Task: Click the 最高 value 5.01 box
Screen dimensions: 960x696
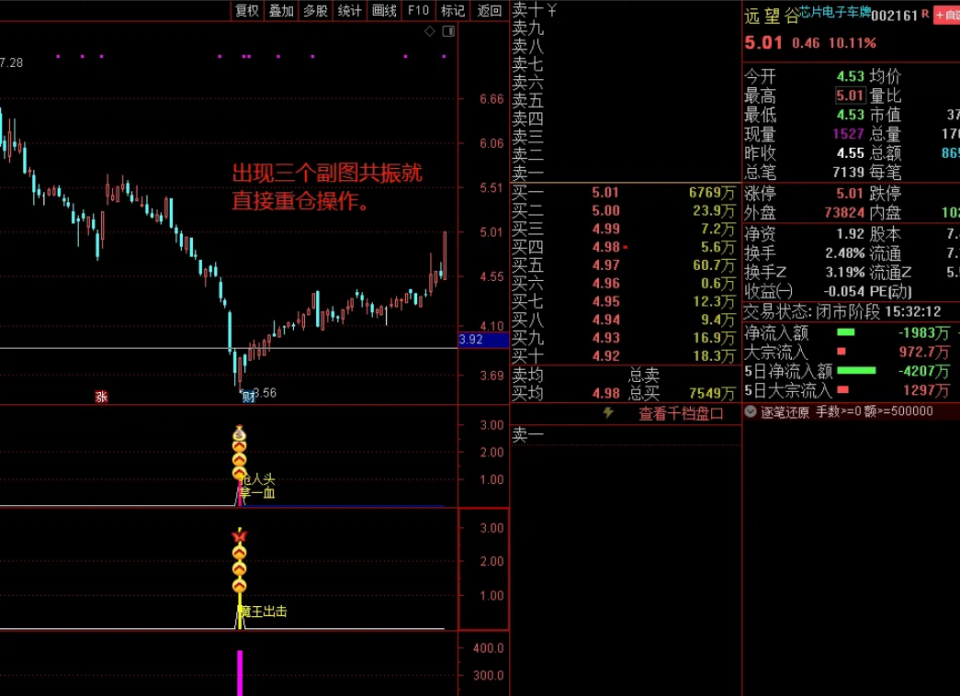Action: tap(850, 95)
